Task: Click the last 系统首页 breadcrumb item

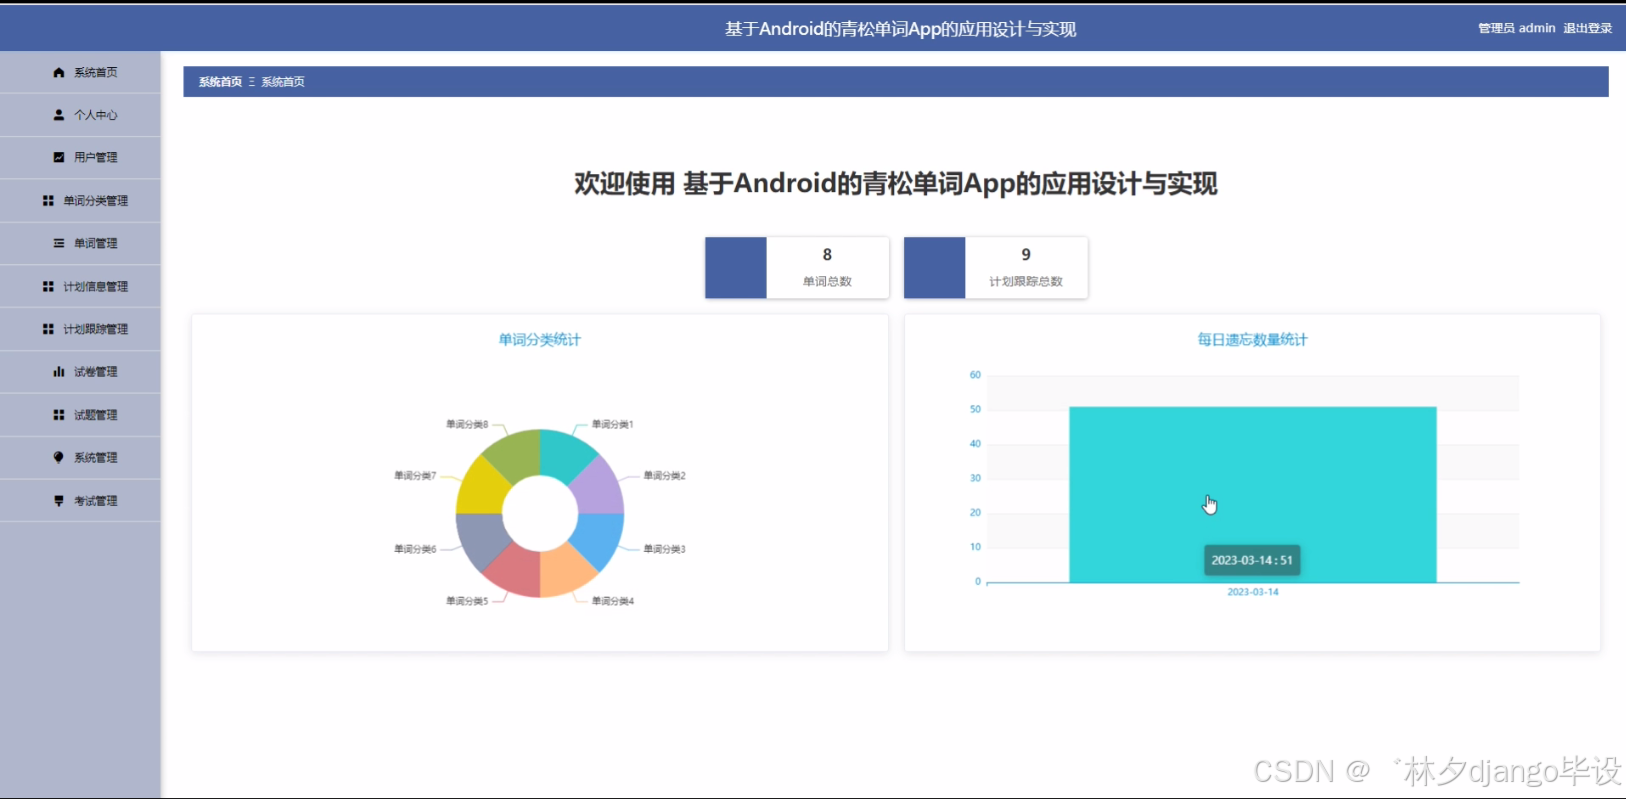Action: click(283, 82)
